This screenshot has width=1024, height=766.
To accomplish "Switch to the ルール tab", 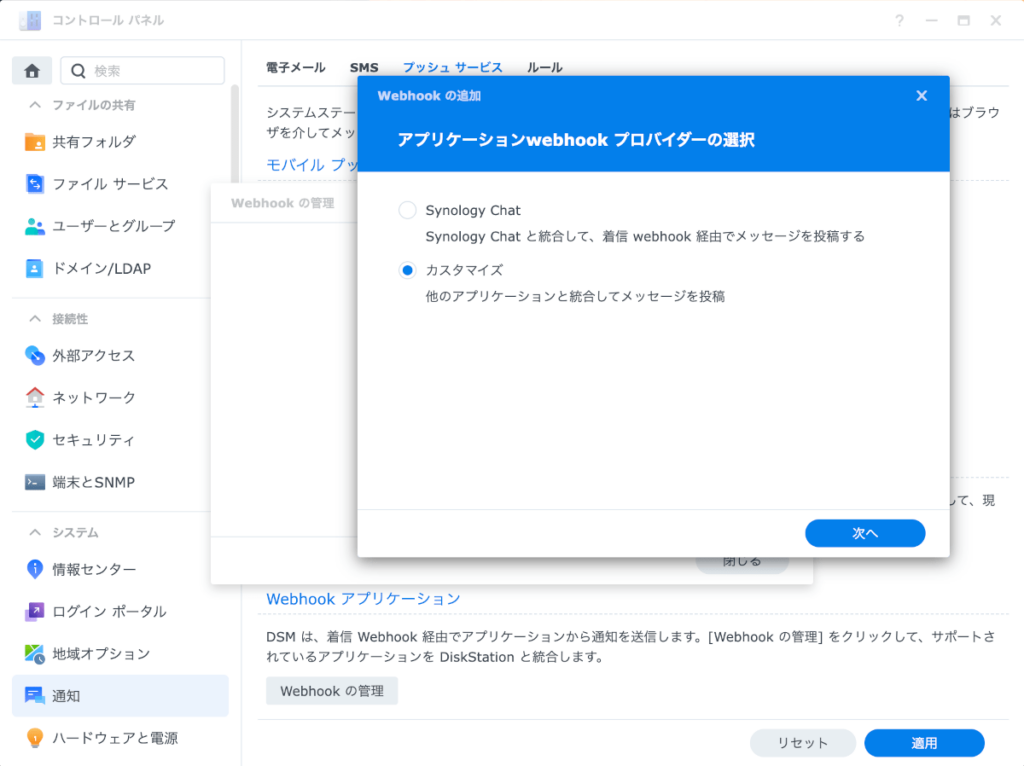I will click(x=545, y=67).
